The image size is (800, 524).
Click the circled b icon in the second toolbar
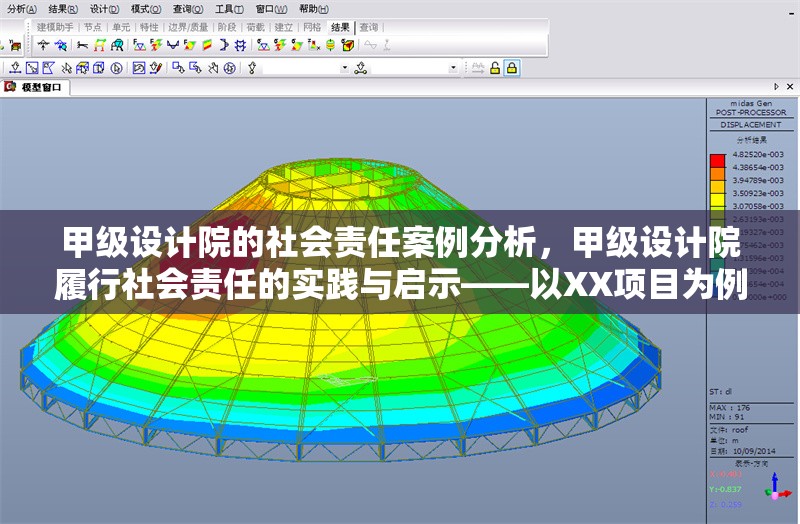116,68
